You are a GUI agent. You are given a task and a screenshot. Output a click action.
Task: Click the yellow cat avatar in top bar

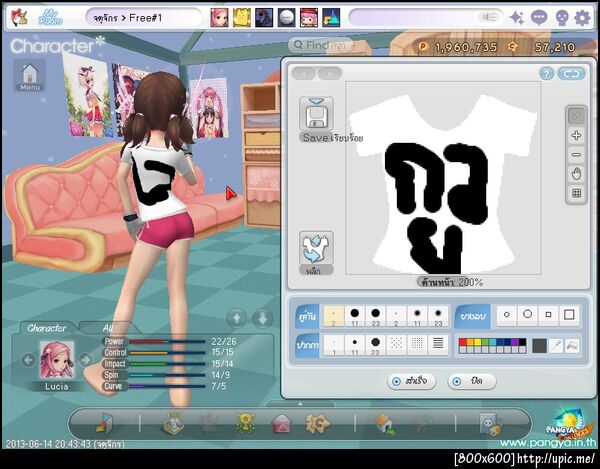(242, 18)
